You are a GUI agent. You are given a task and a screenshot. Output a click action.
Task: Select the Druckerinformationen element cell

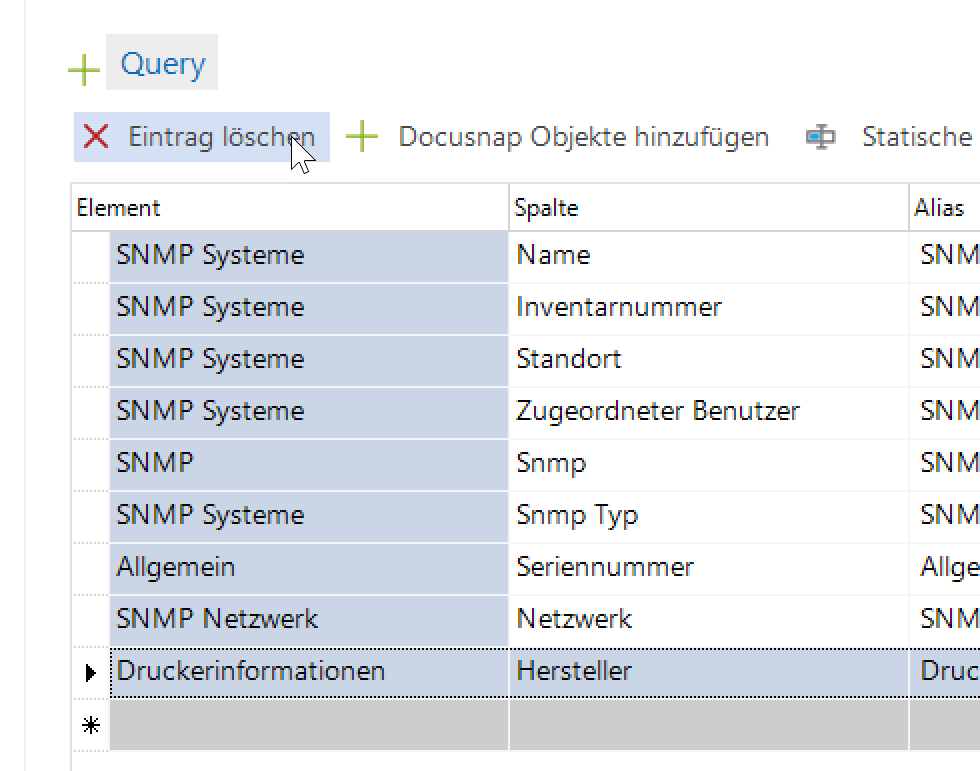[308, 671]
